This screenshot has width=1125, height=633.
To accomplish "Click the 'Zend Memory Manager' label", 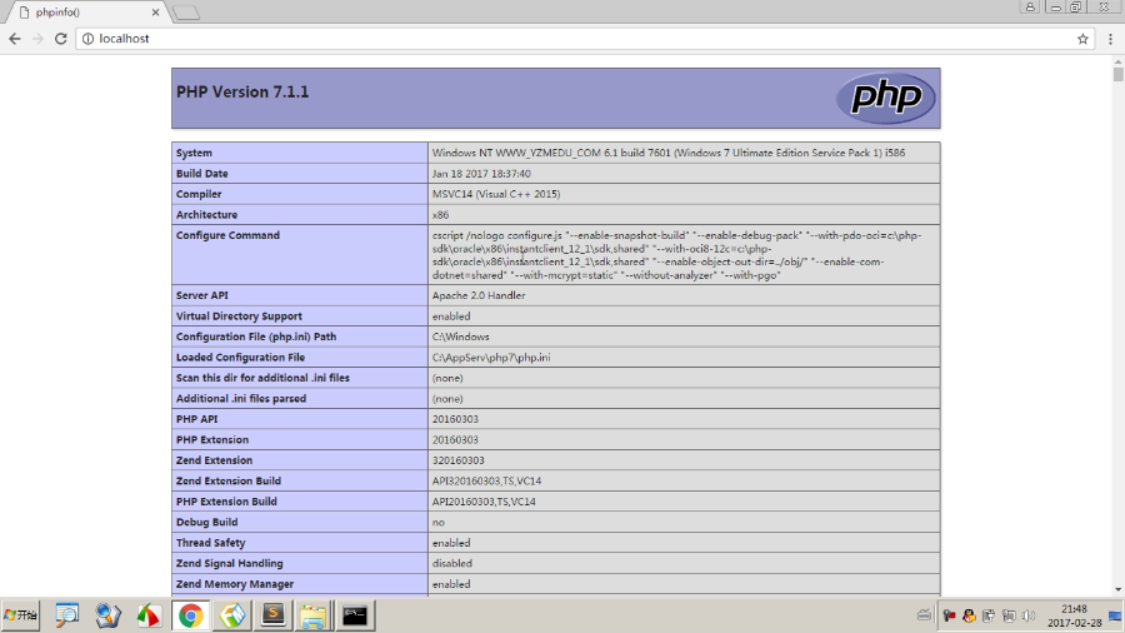I will pyautogui.click(x=235, y=584).
